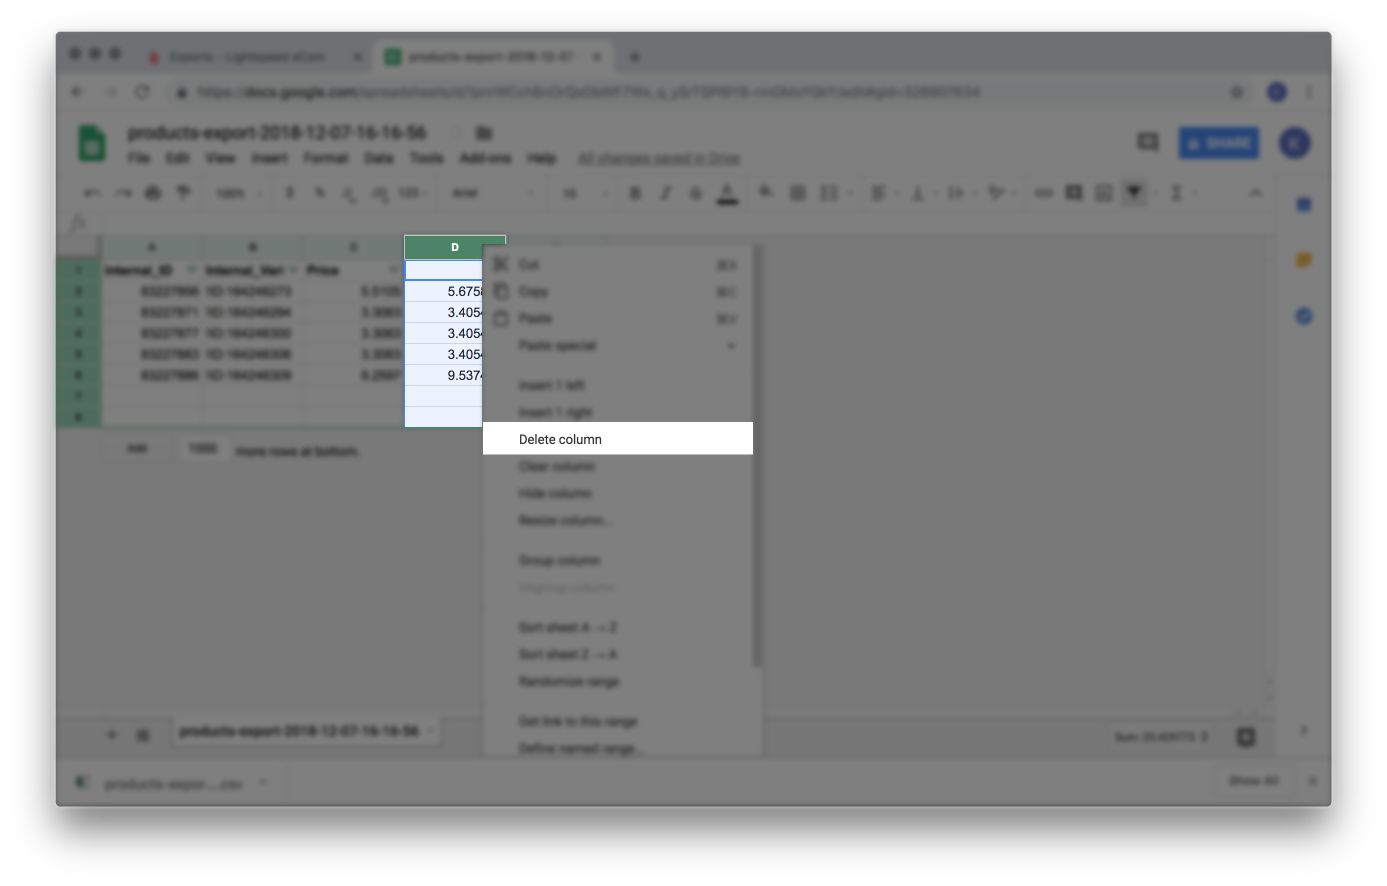Open the Tools menu
Image resolution: width=1387 pixels, height=886 pixels.
coord(426,158)
